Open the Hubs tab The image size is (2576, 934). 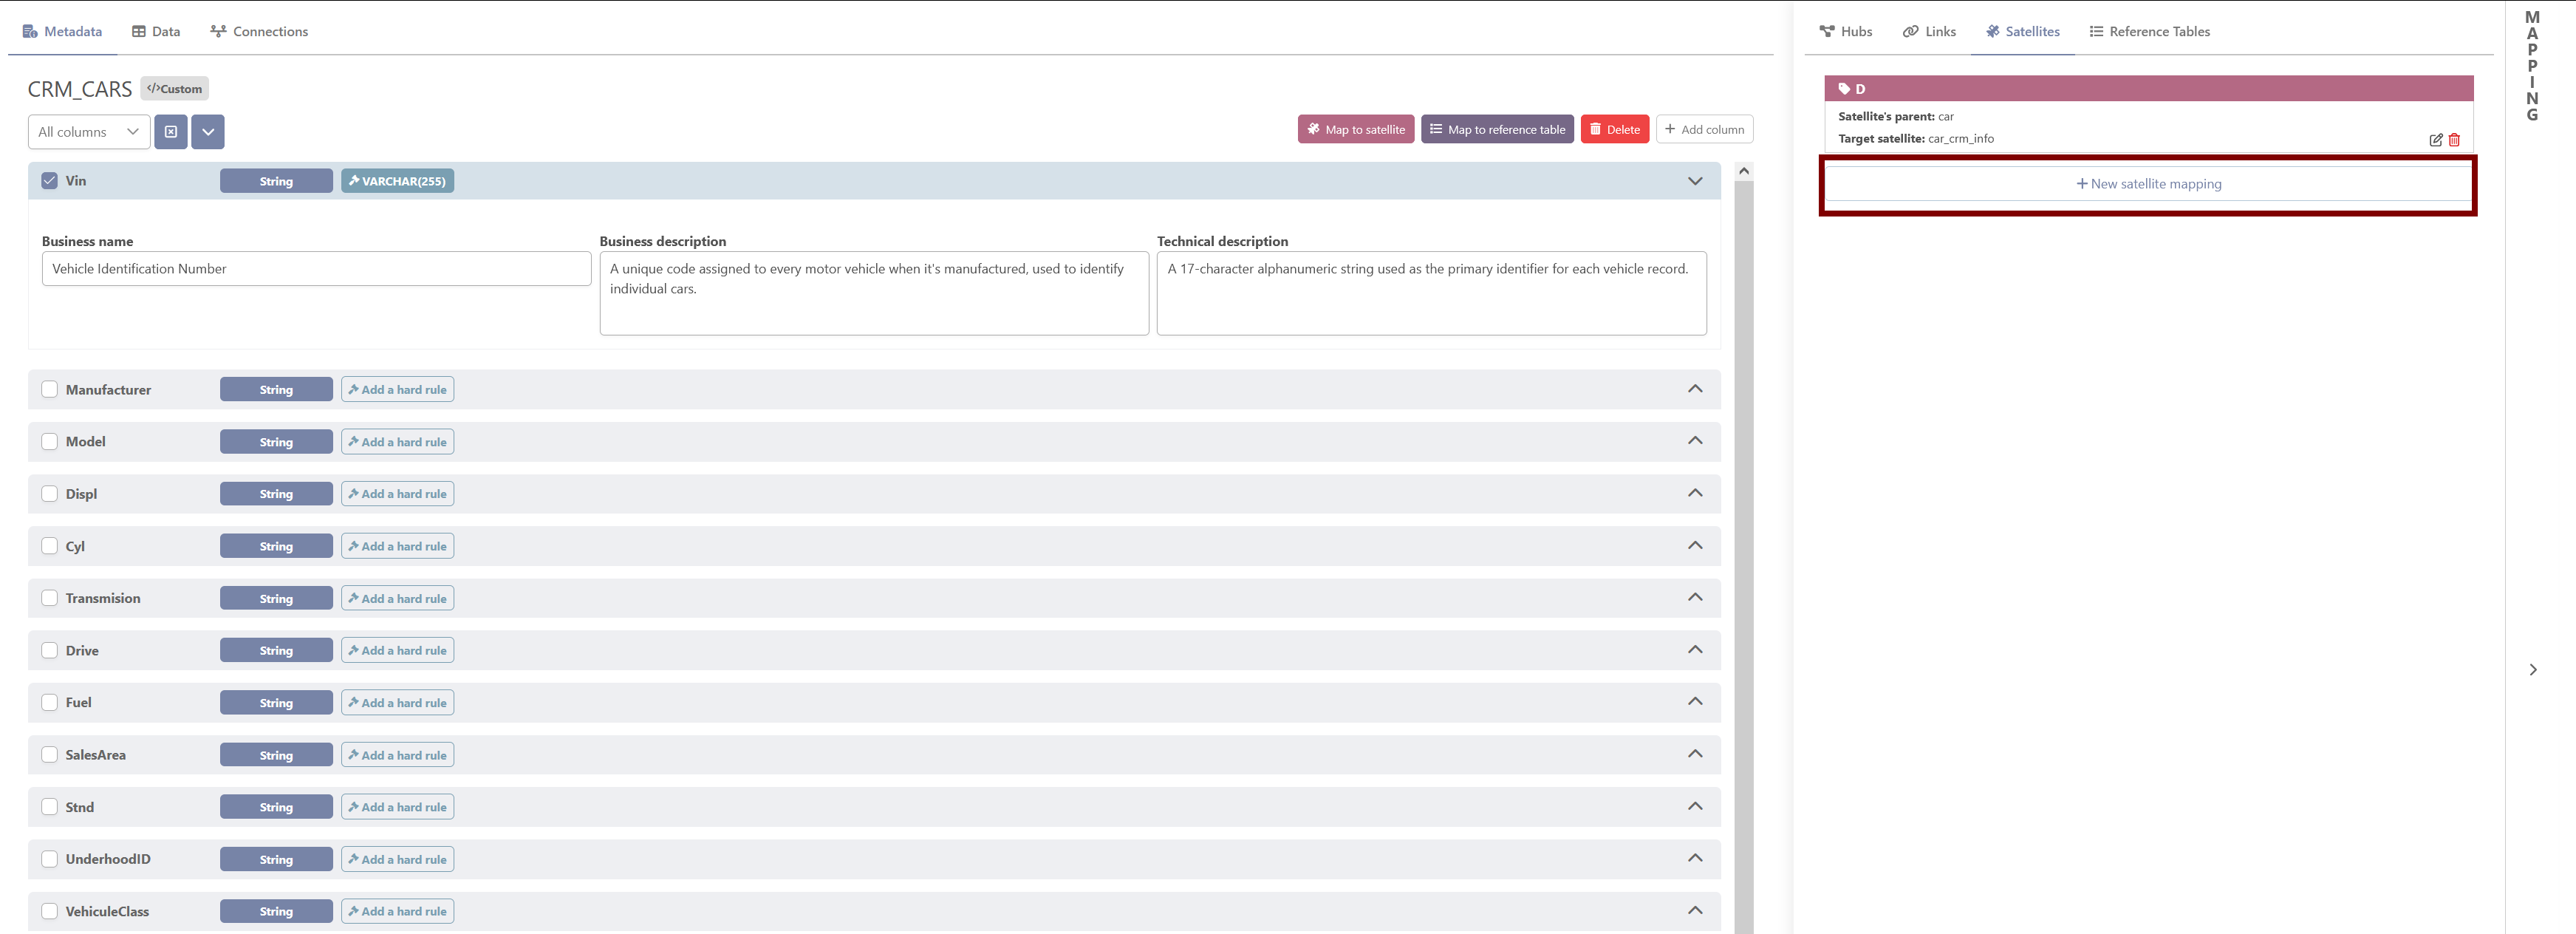[x=1845, y=31]
